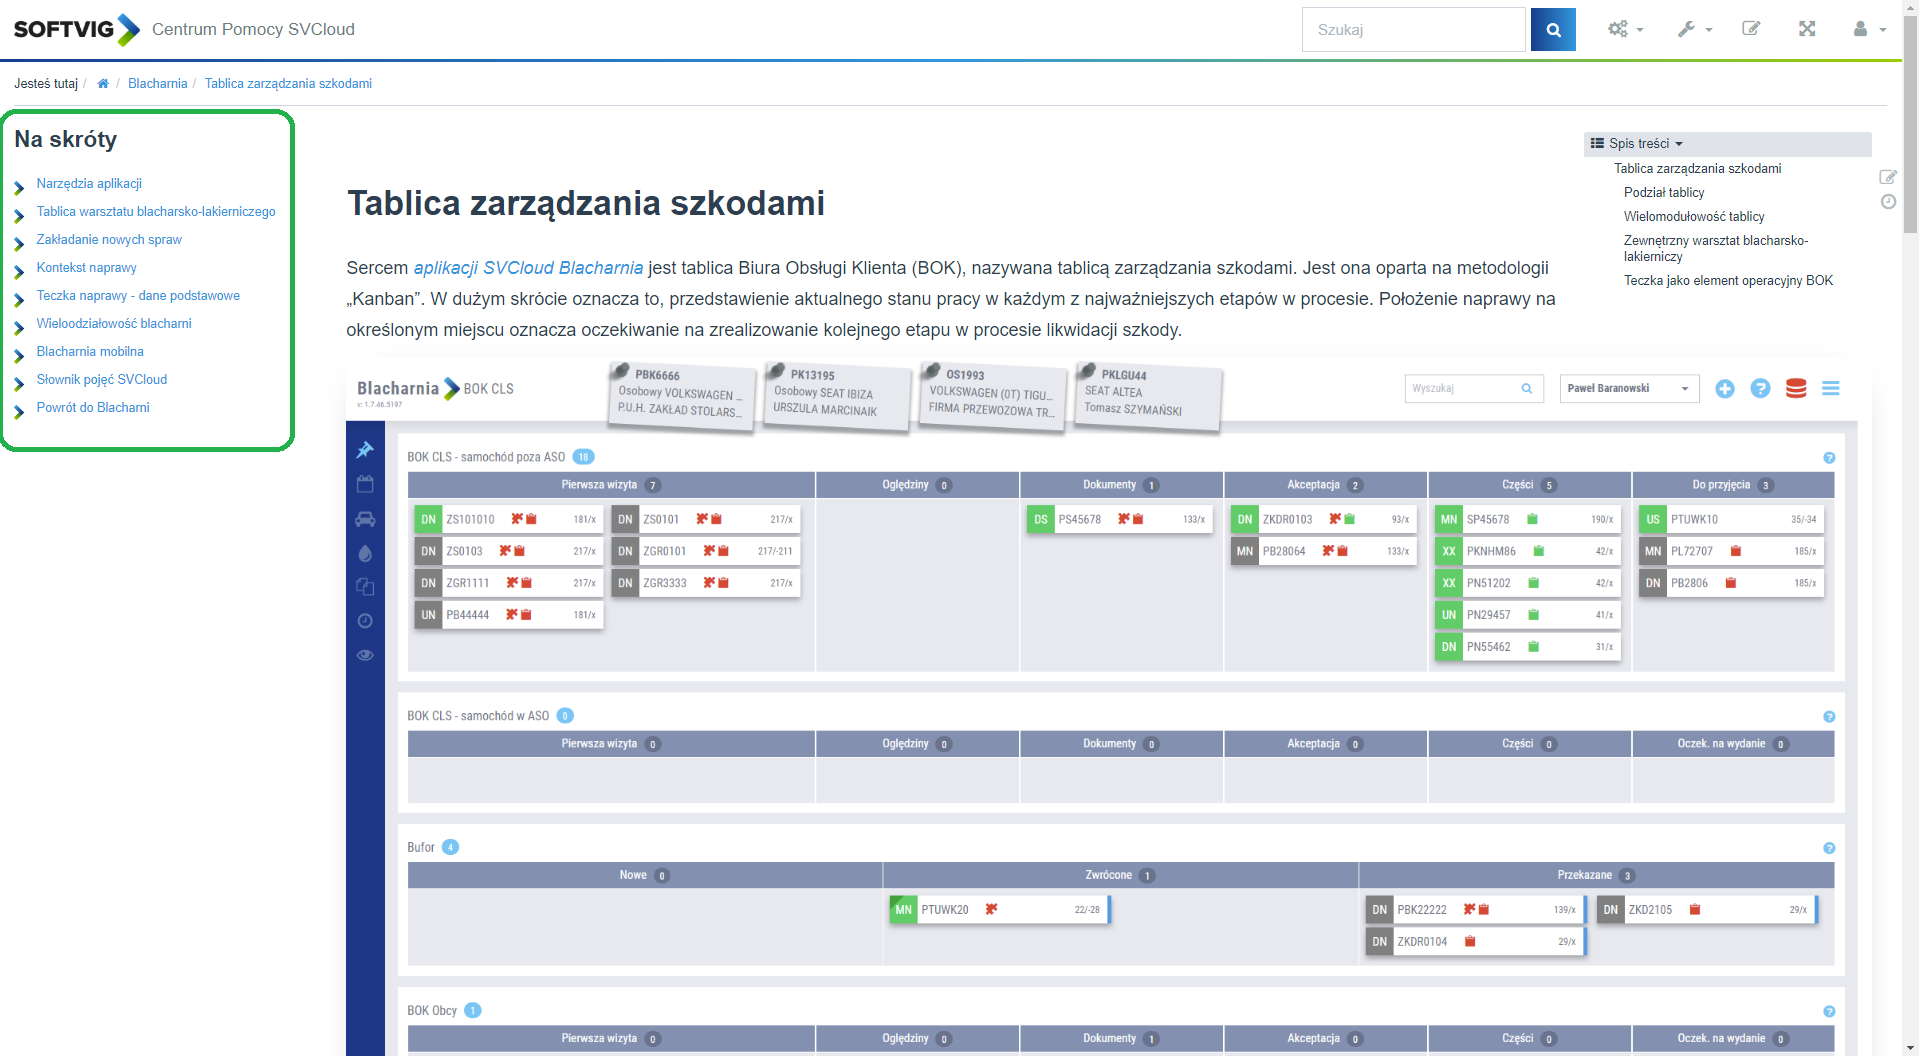1919x1056 pixels.
Task: Click the page revisions clock icon
Action: [1888, 202]
